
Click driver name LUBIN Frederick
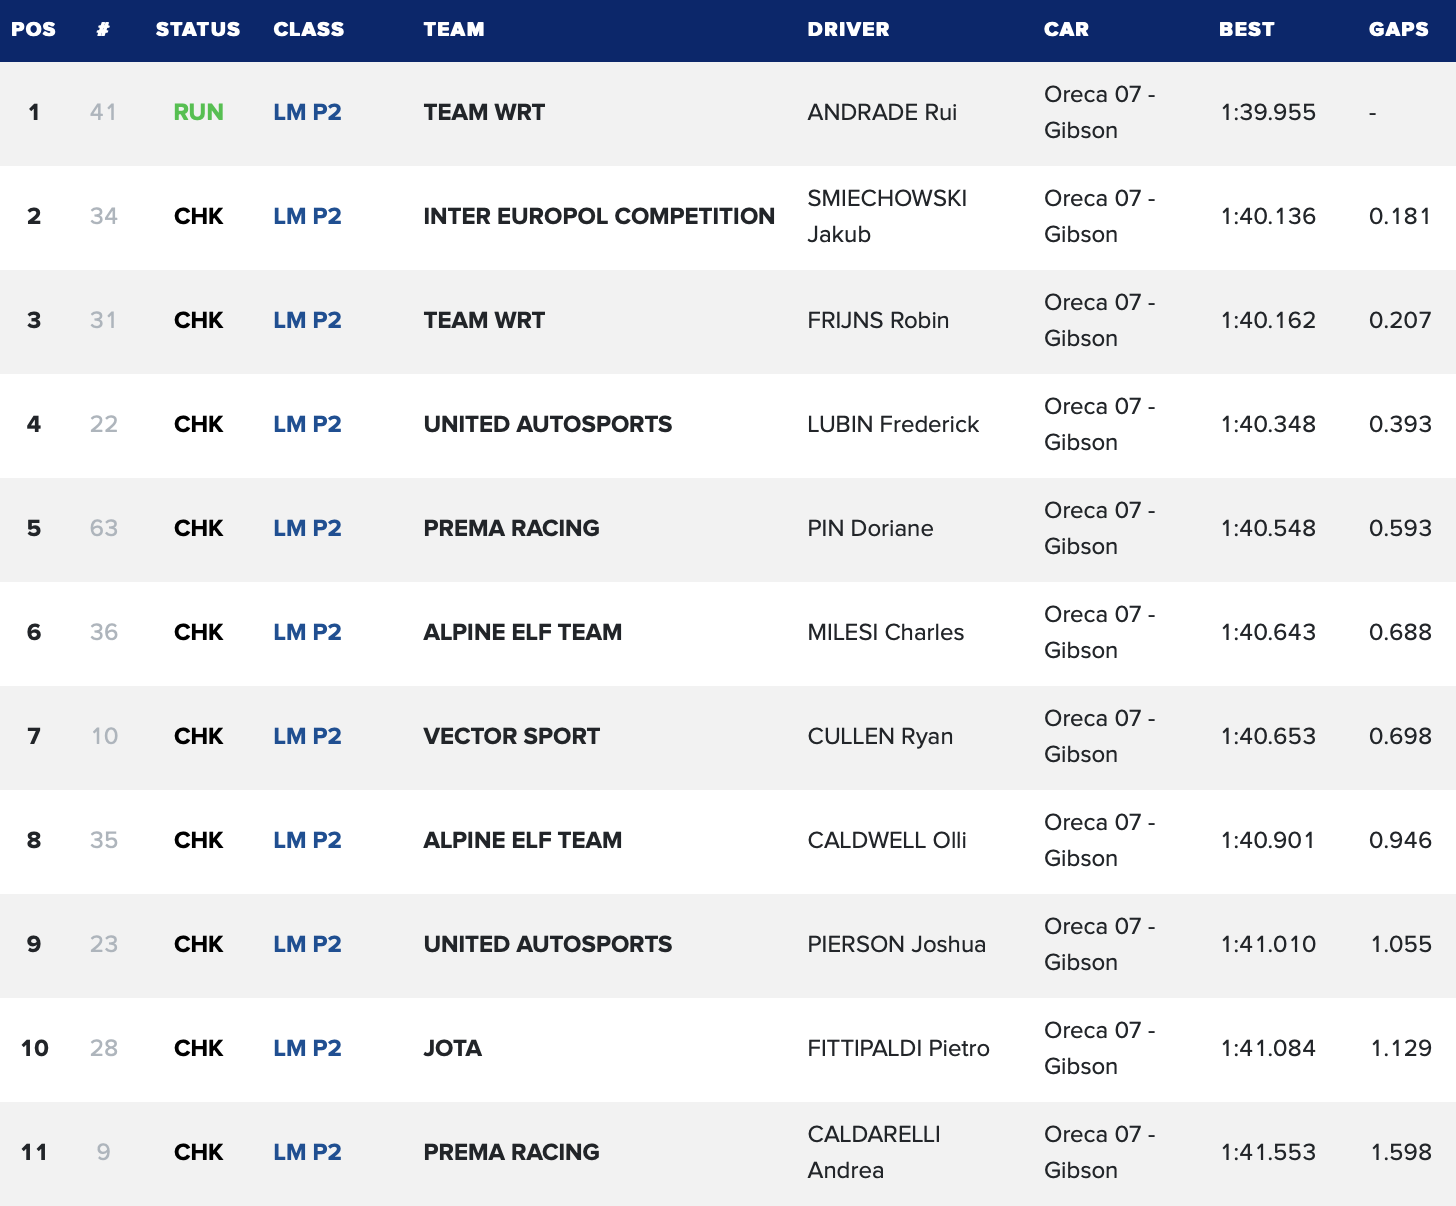point(893,424)
